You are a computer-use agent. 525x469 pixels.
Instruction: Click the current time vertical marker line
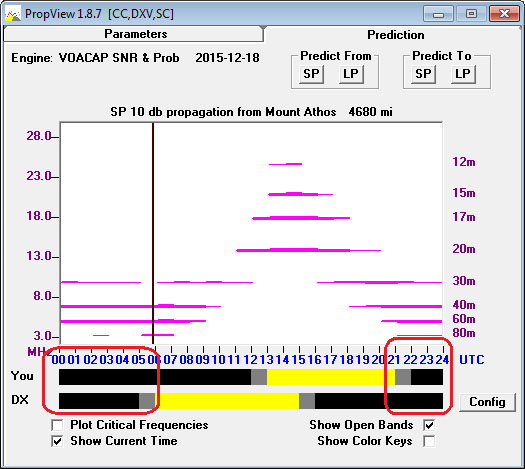[x=153, y=233]
